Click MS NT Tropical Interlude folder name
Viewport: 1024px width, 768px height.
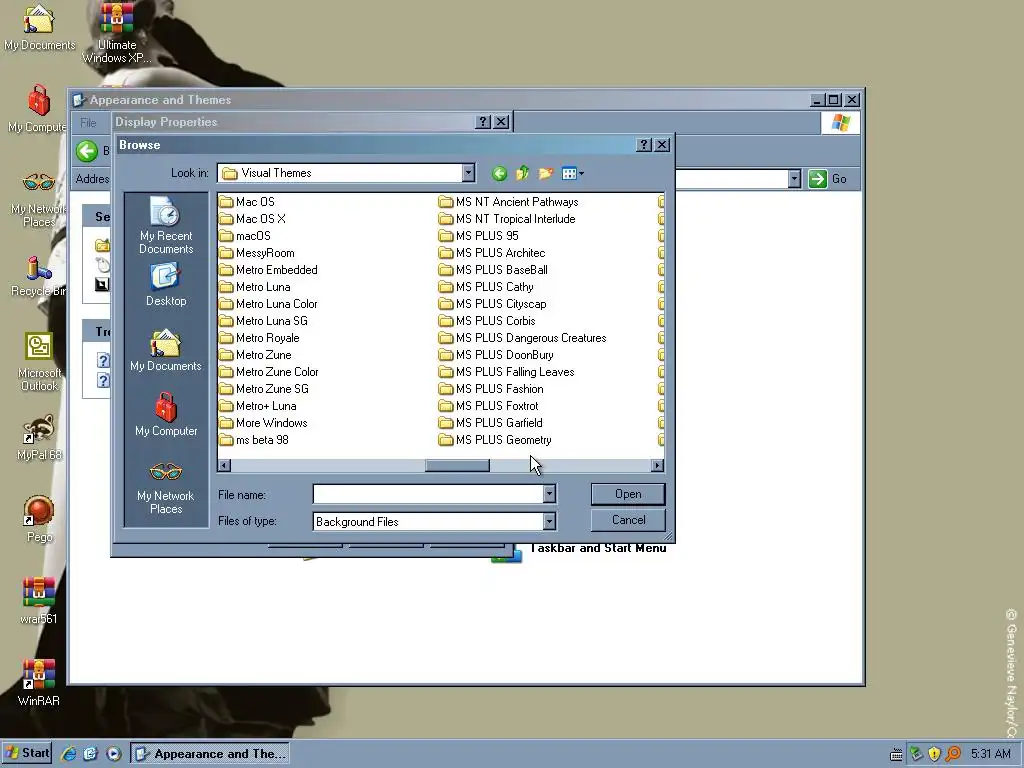[516, 219]
